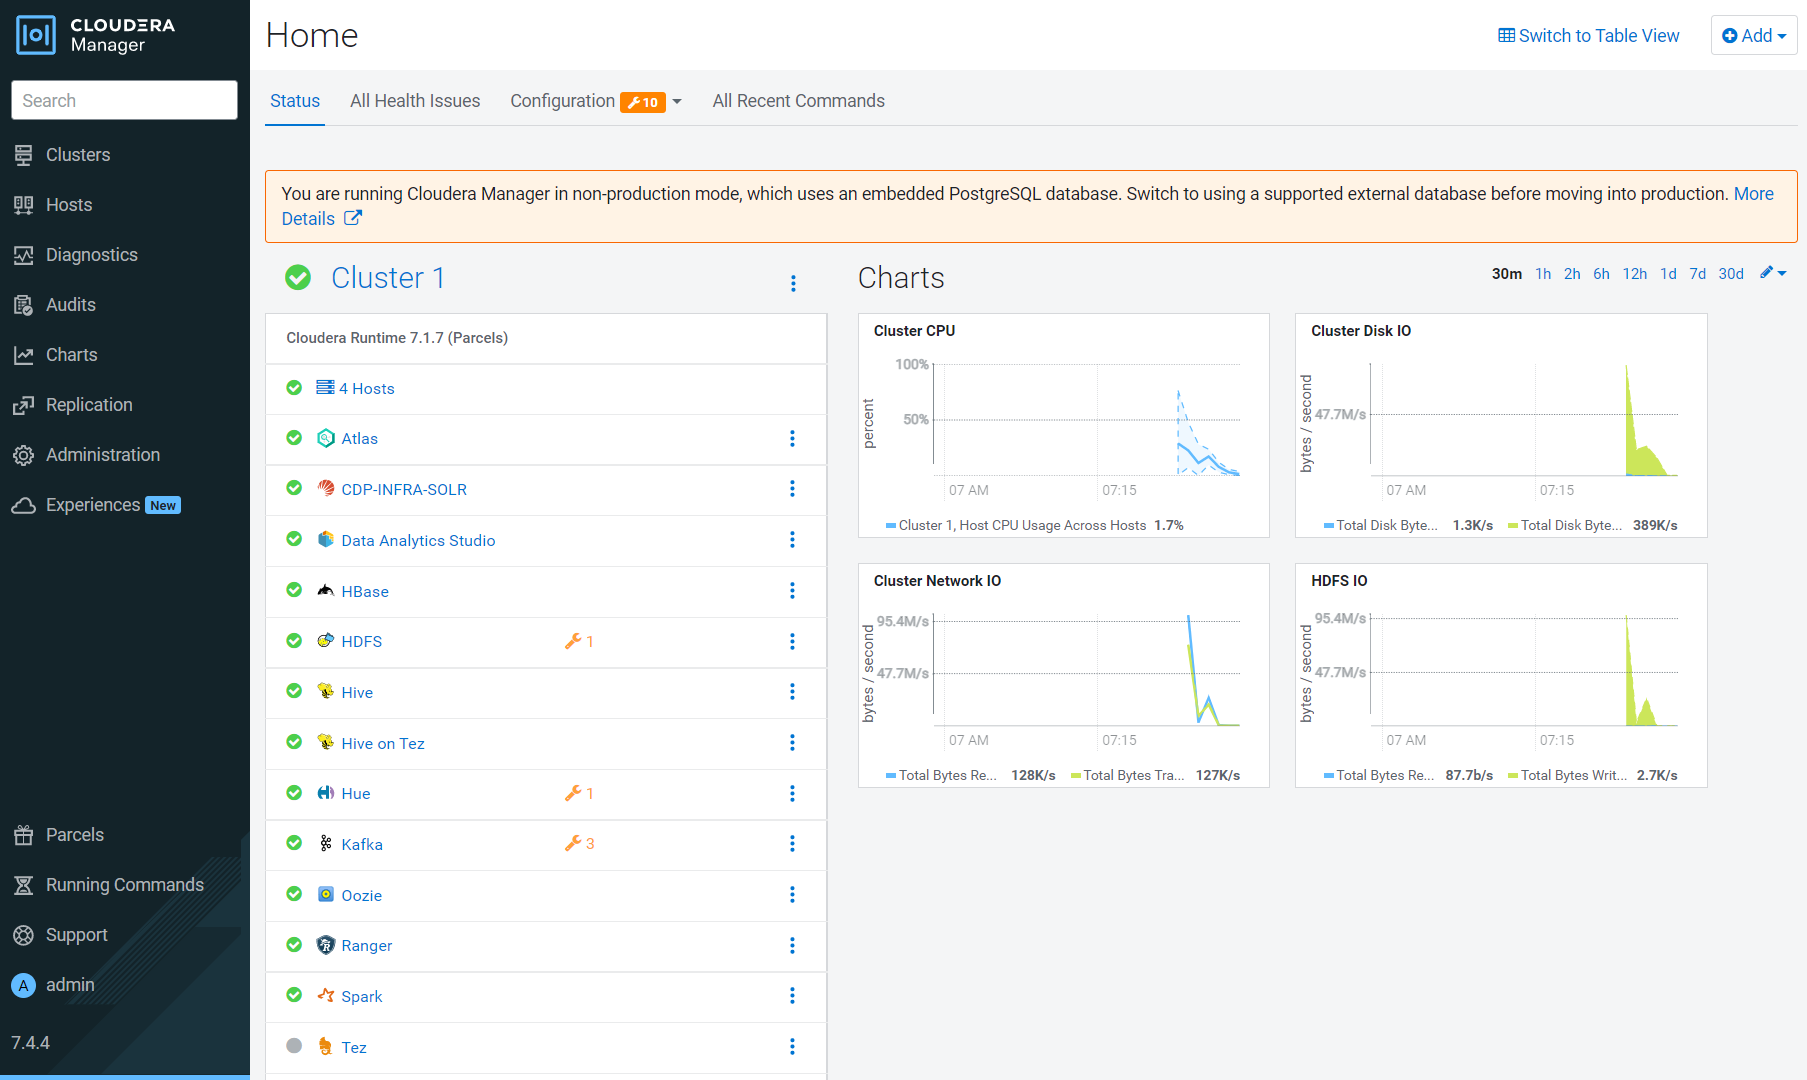Expand the Configuration dropdown arrow
This screenshot has width=1807, height=1080.
[x=677, y=102]
